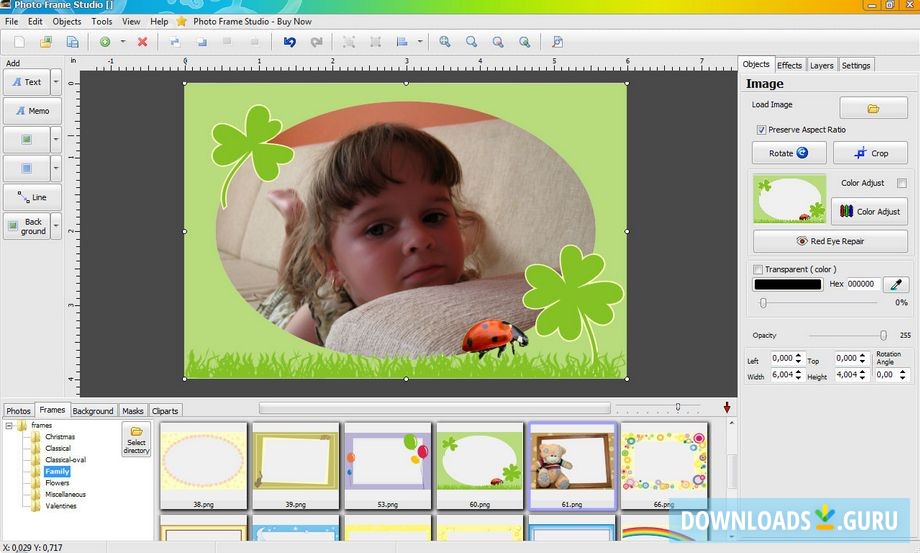Click the Memo add button
This screenshot has height=553, width=920.
point(32,111)
